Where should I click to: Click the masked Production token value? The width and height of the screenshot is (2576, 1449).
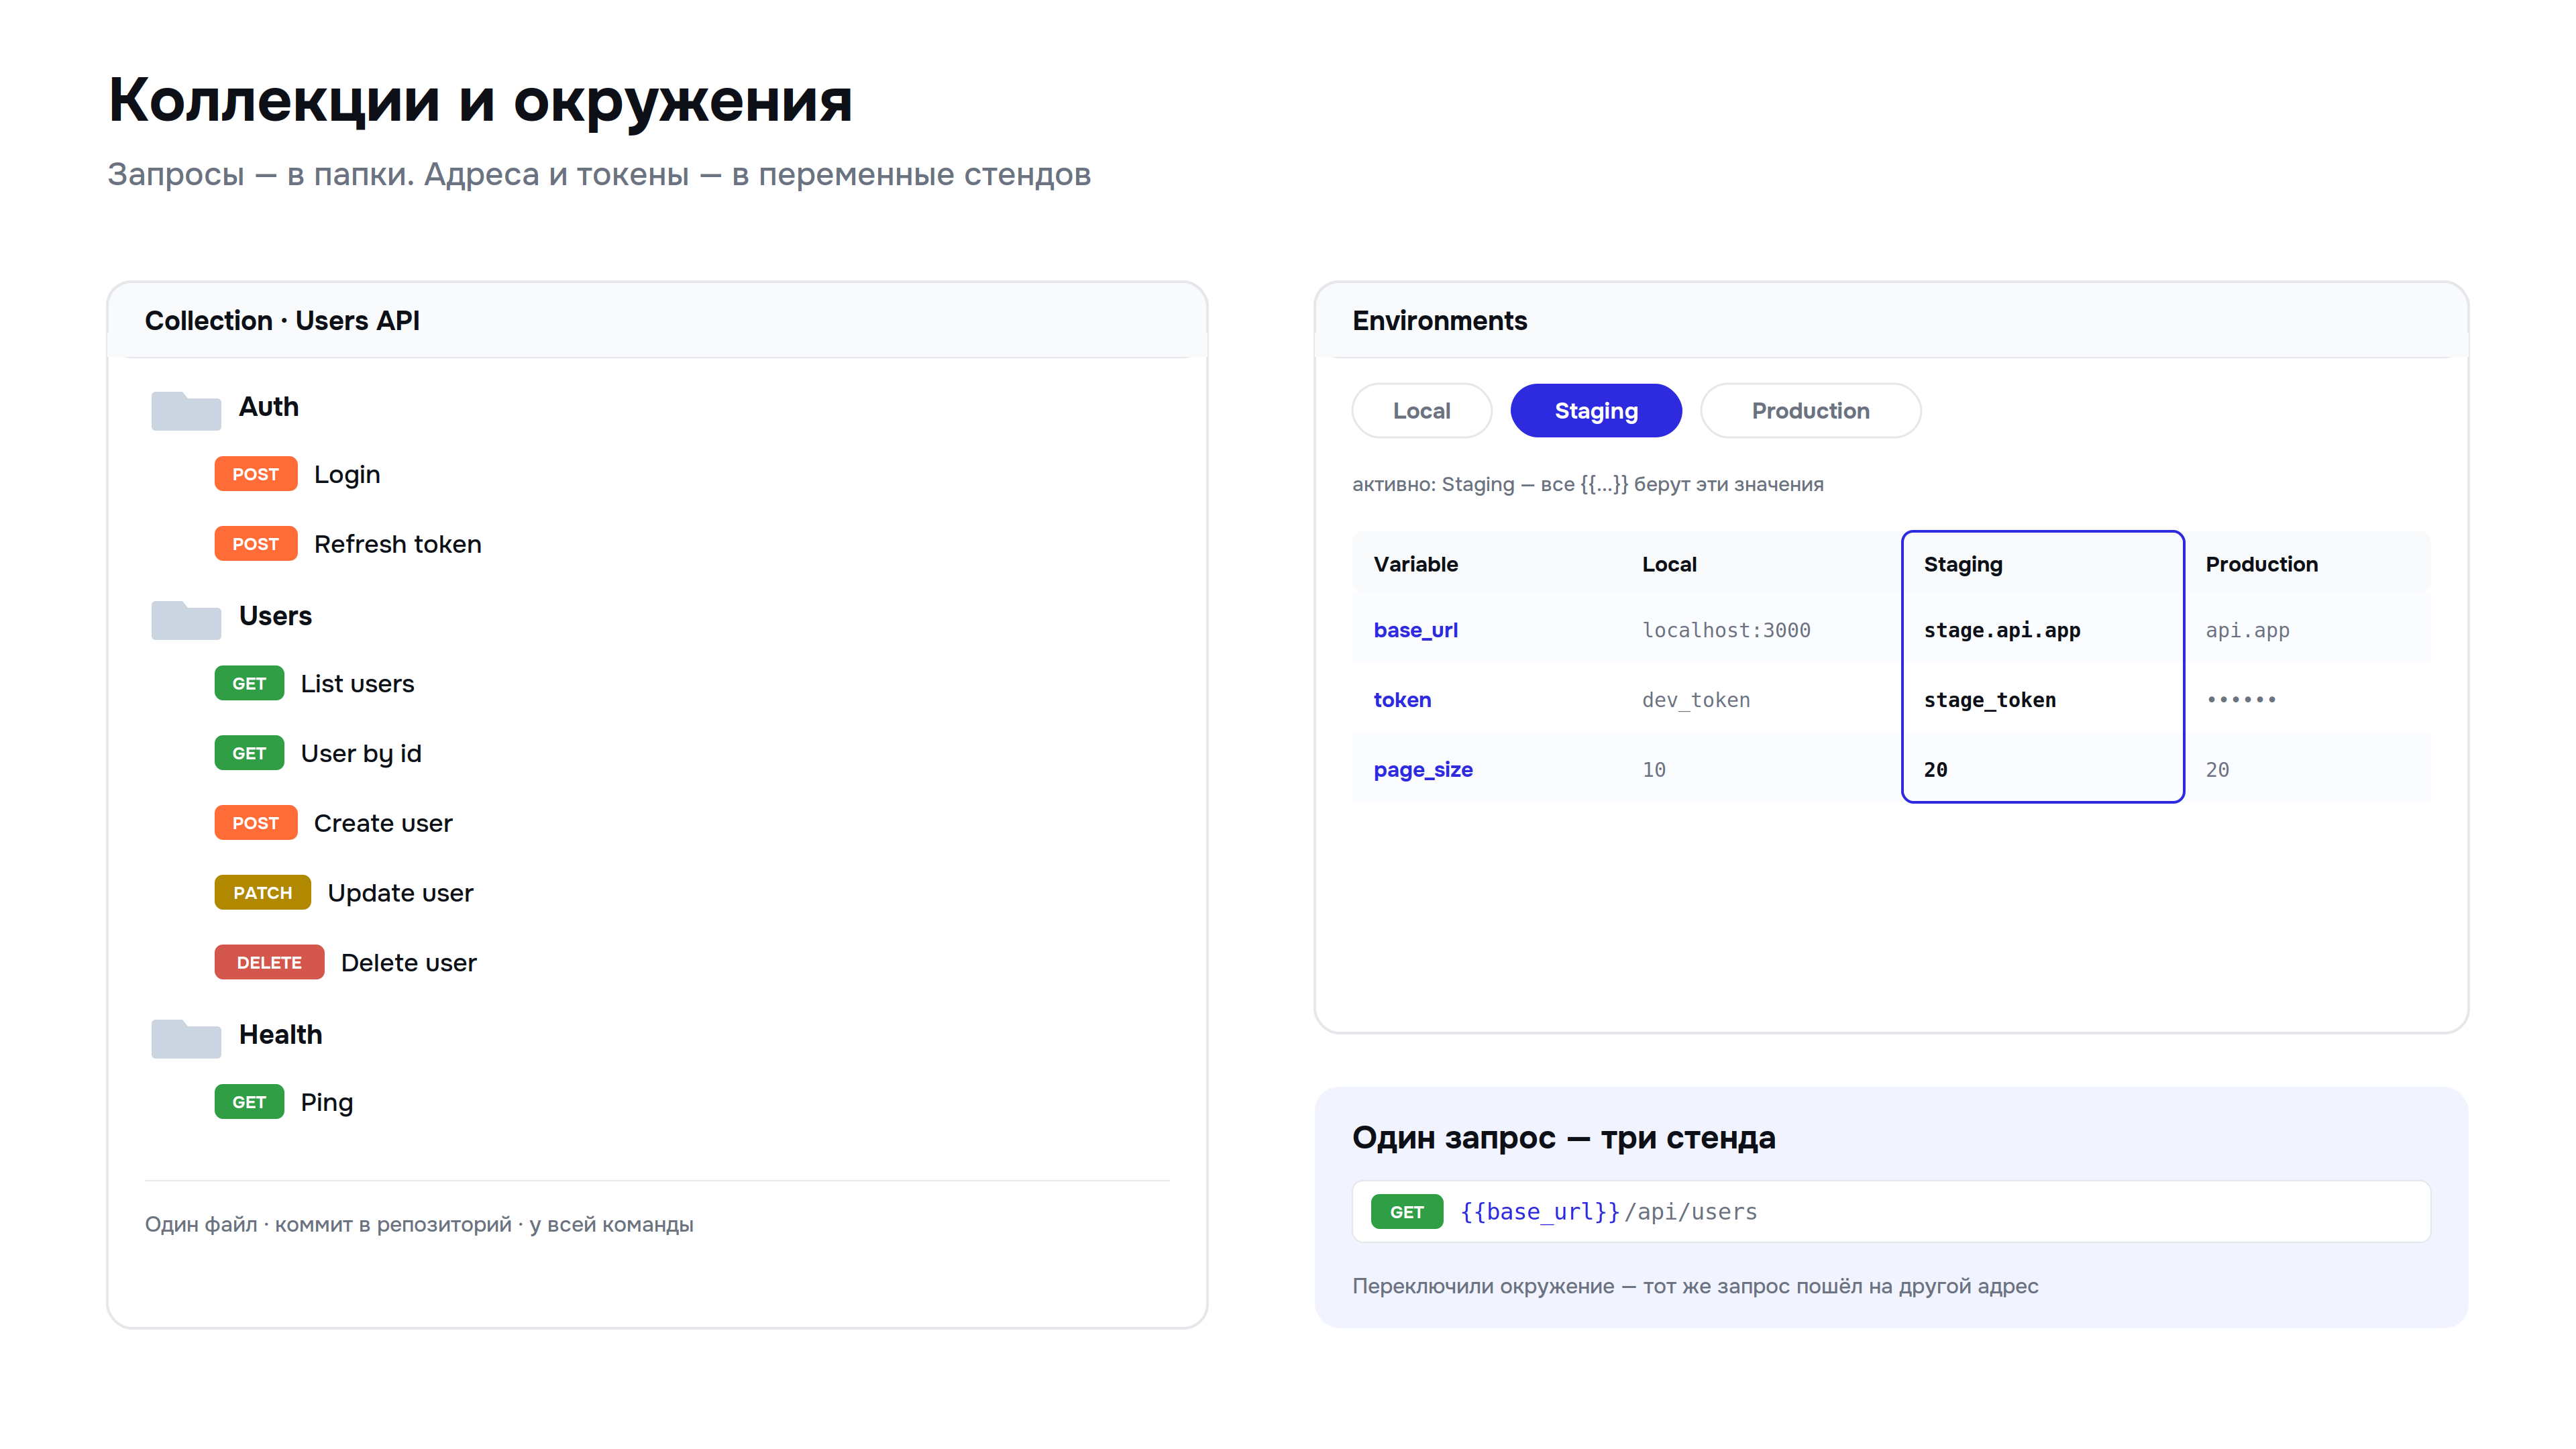[2241, 700]
